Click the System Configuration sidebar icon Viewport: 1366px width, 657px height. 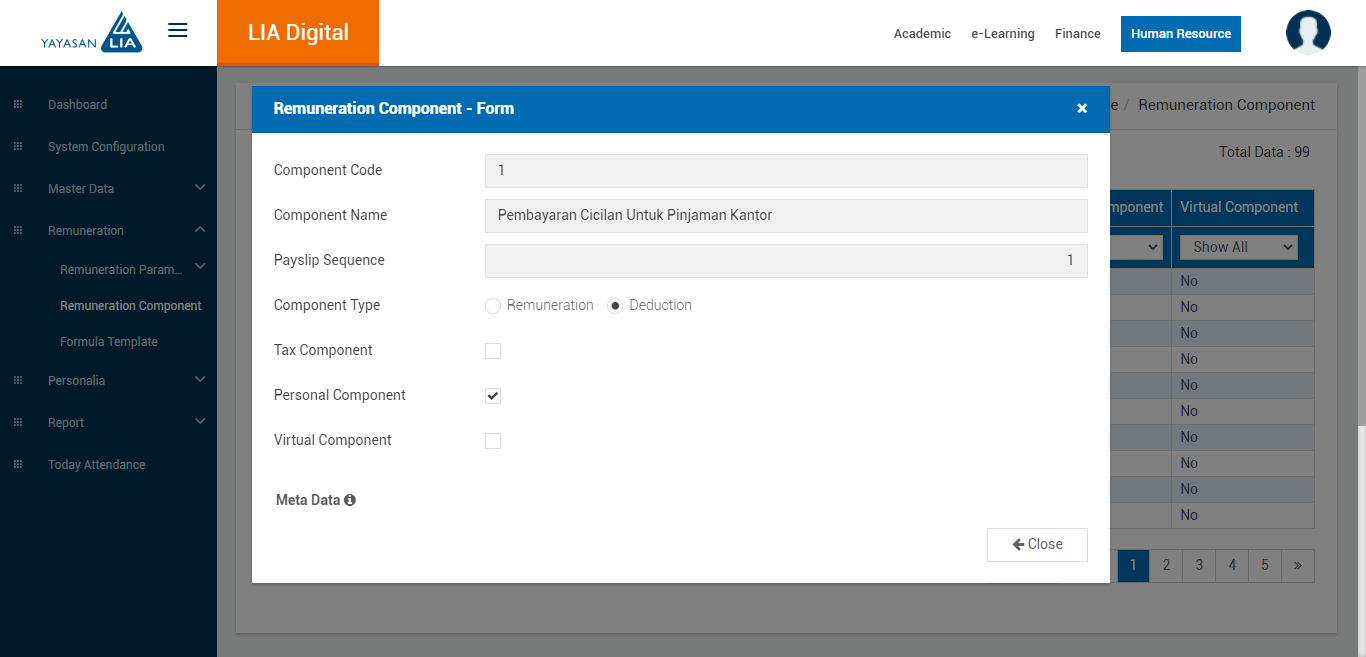tap(18, 147)
